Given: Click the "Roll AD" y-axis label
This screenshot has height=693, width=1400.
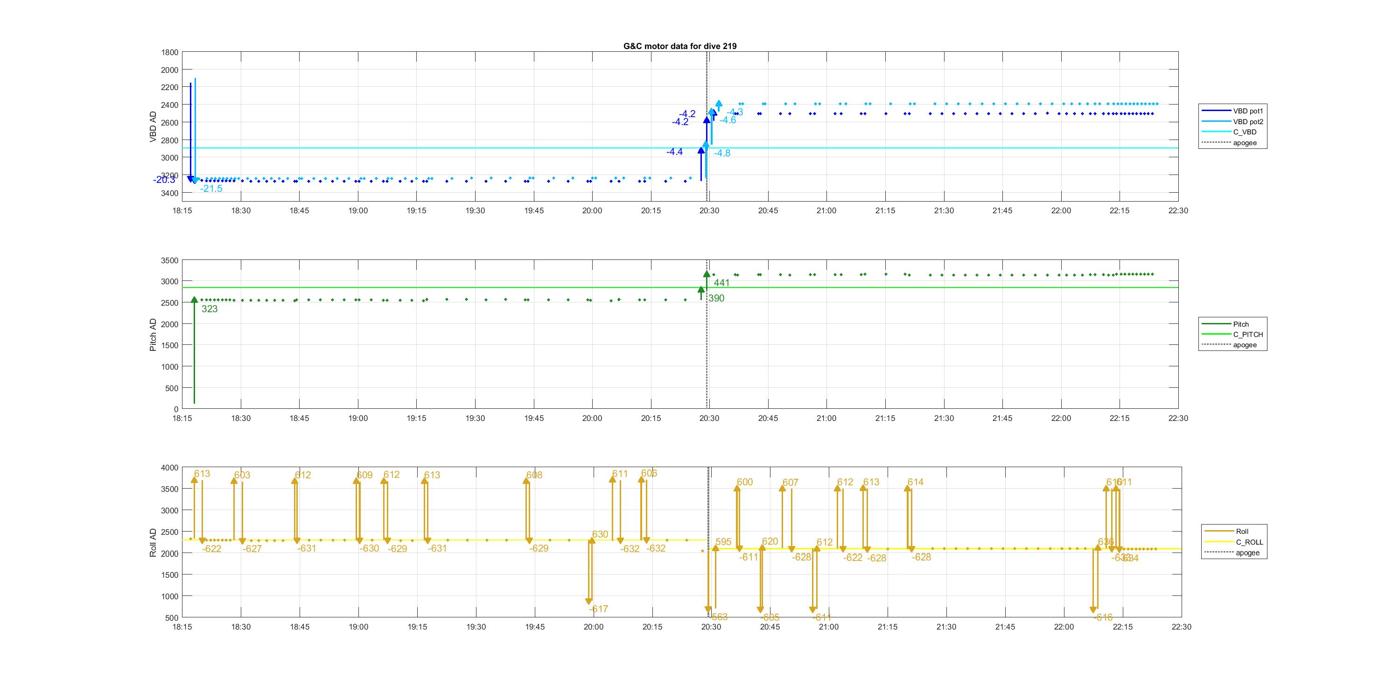Looking at the screenshot, I should [x=154, y=541].
